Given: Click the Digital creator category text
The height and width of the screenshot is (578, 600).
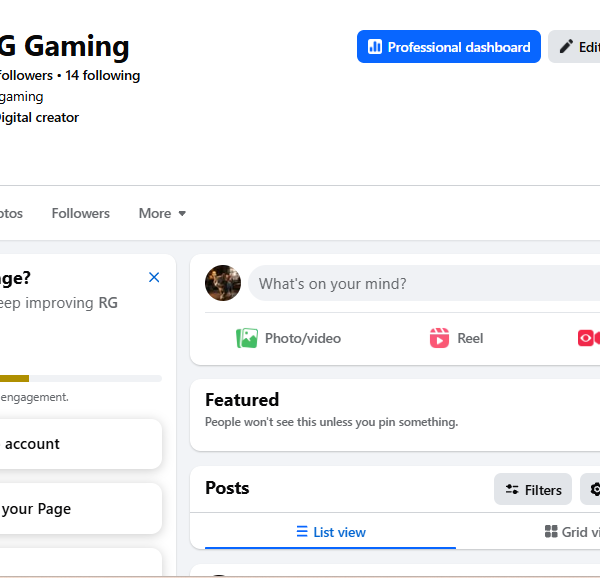Looking at the screenshot, I should click(x=39, y=117).
